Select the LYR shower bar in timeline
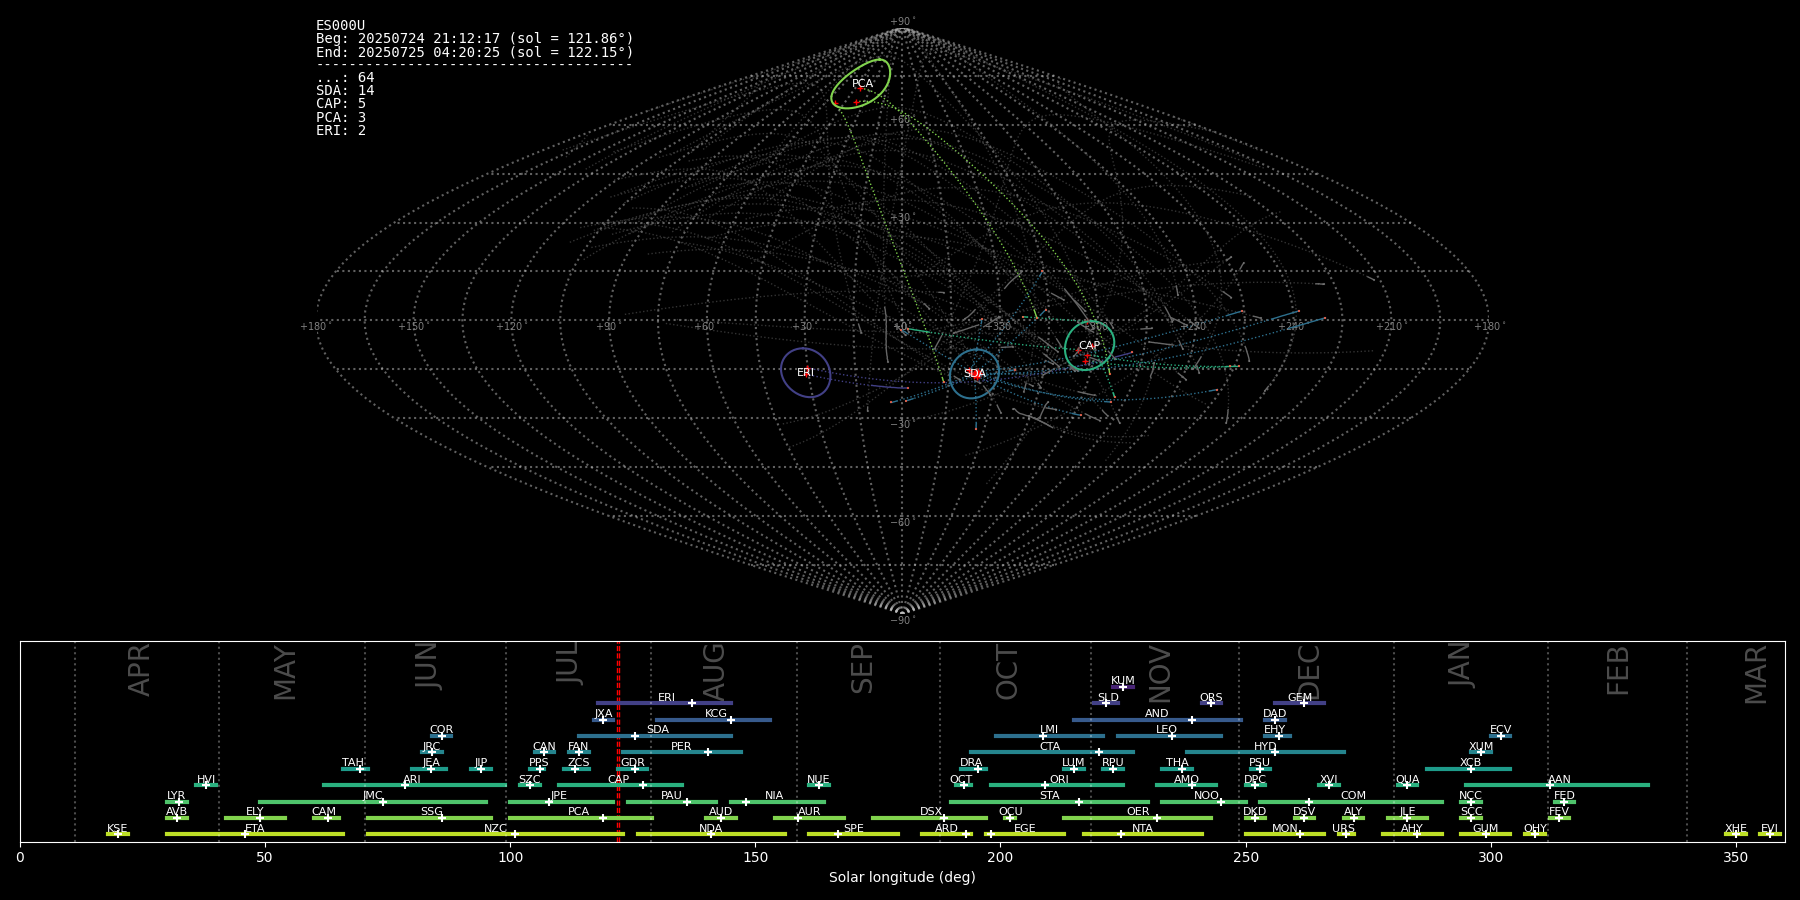1800x900 pixels. point(177,801)
